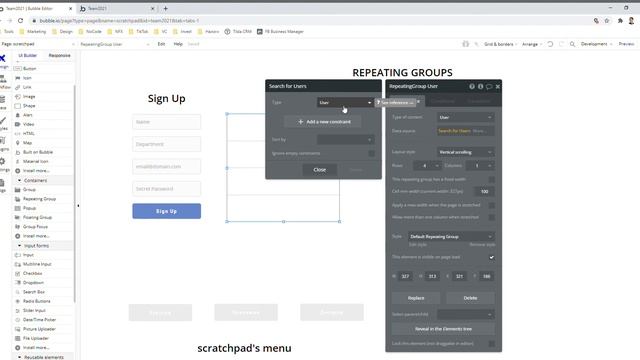Image resolution: width=640 pixels, height=360 pixels.
Task: Select the Picture Uploader element
Action: (x=39, y=329)
